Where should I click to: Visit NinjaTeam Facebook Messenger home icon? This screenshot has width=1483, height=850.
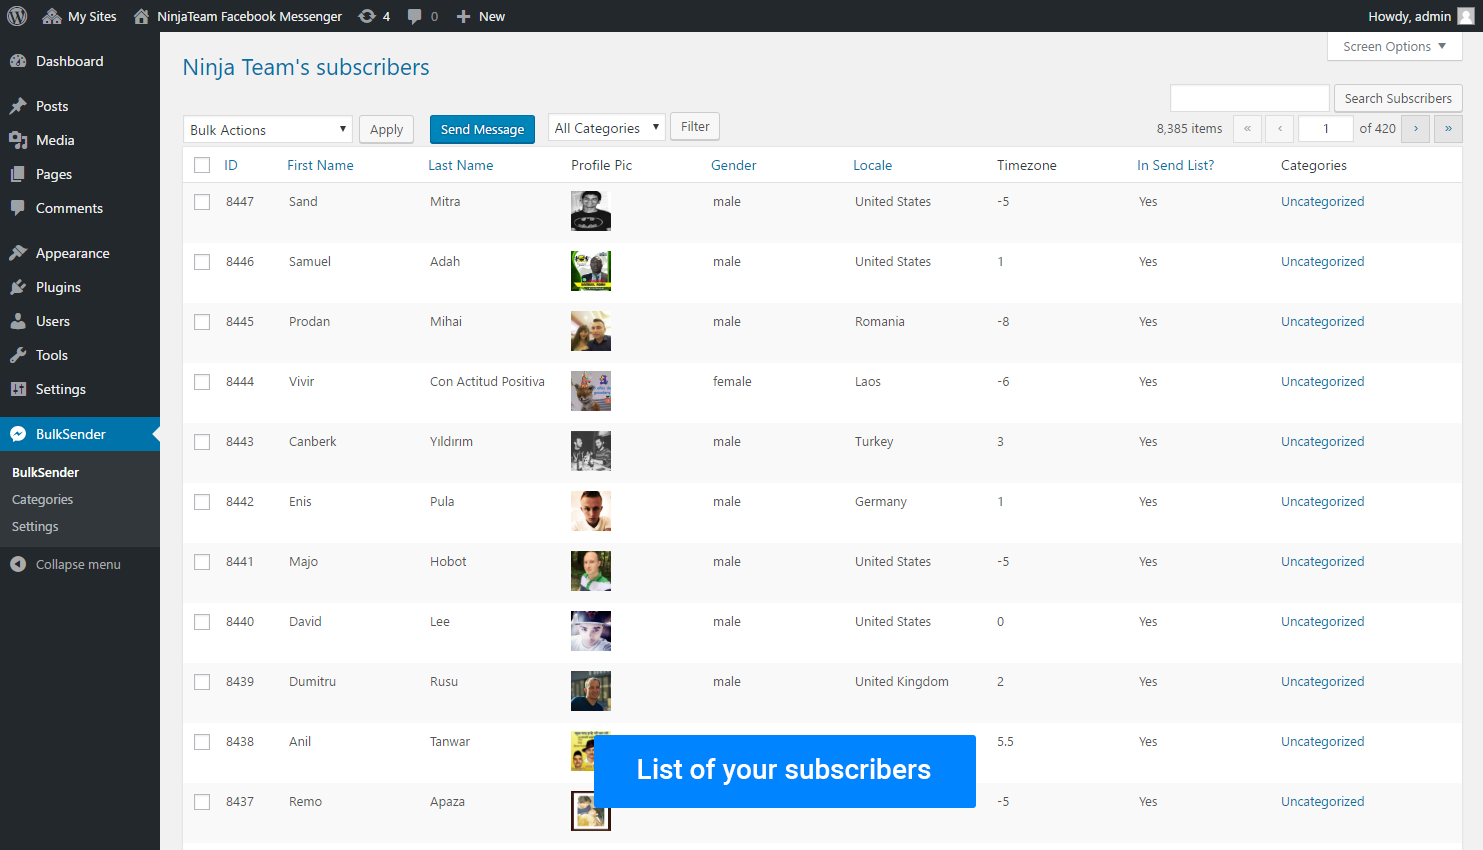[141, 16]
